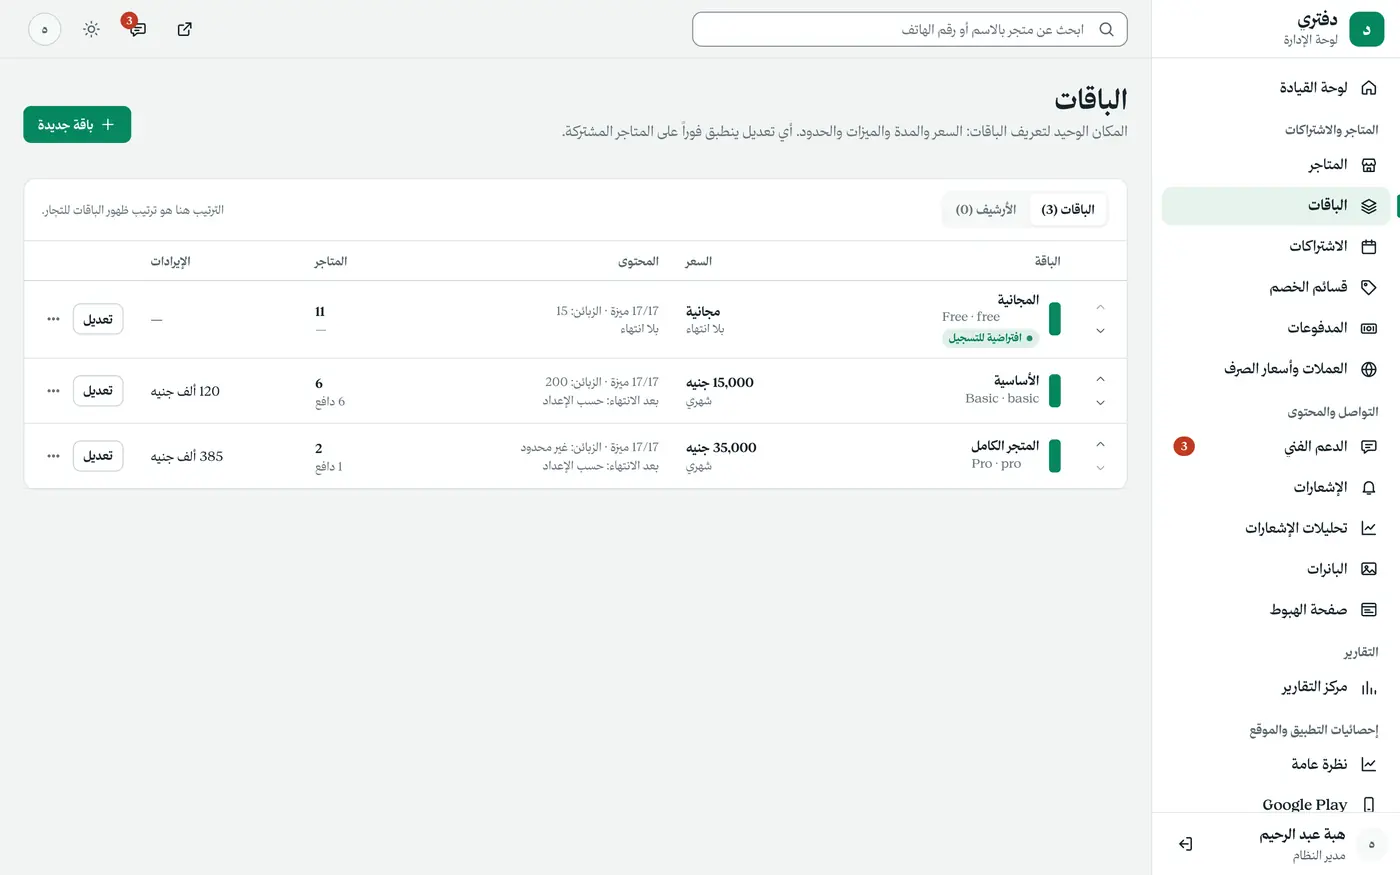Click تعديل for the الأساسية plan

coord(98,391)
